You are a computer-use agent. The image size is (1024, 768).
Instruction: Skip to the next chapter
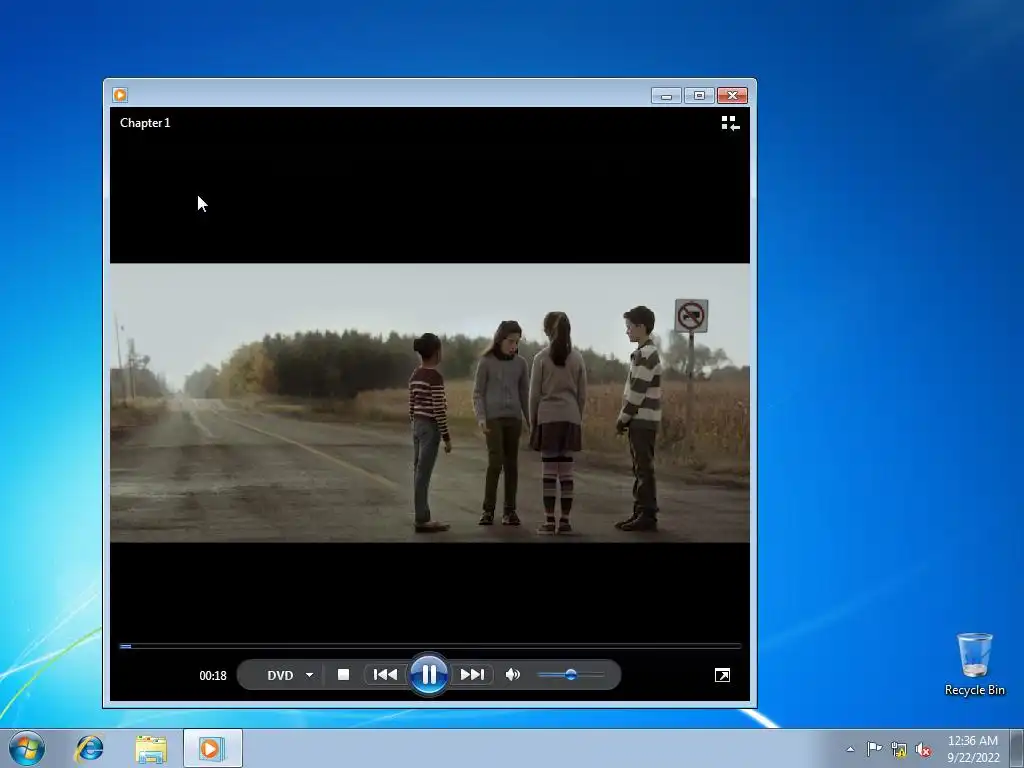[x=472, y=675]
